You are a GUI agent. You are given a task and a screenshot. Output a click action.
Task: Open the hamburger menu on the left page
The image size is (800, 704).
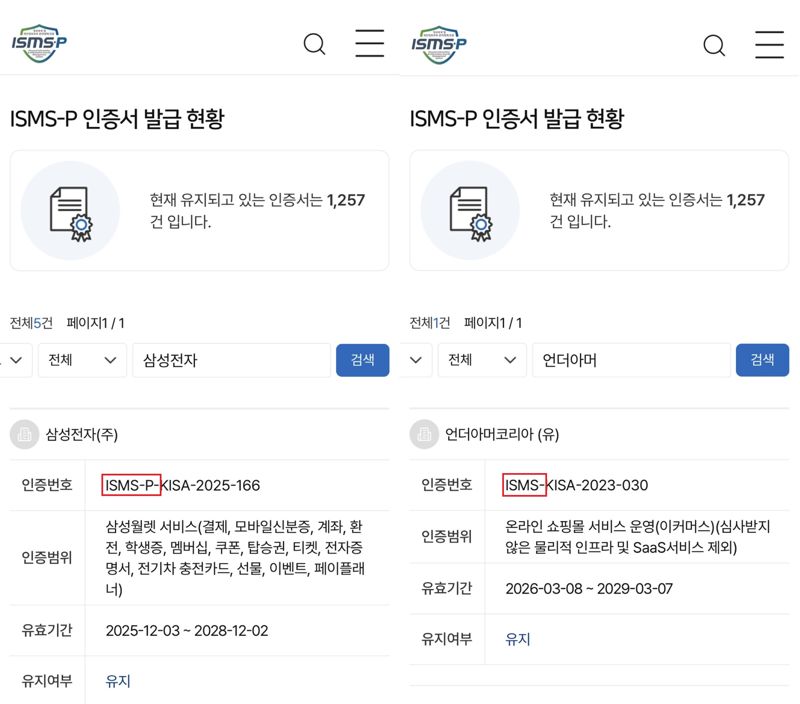pyautogui.click(x=369, y=44)
